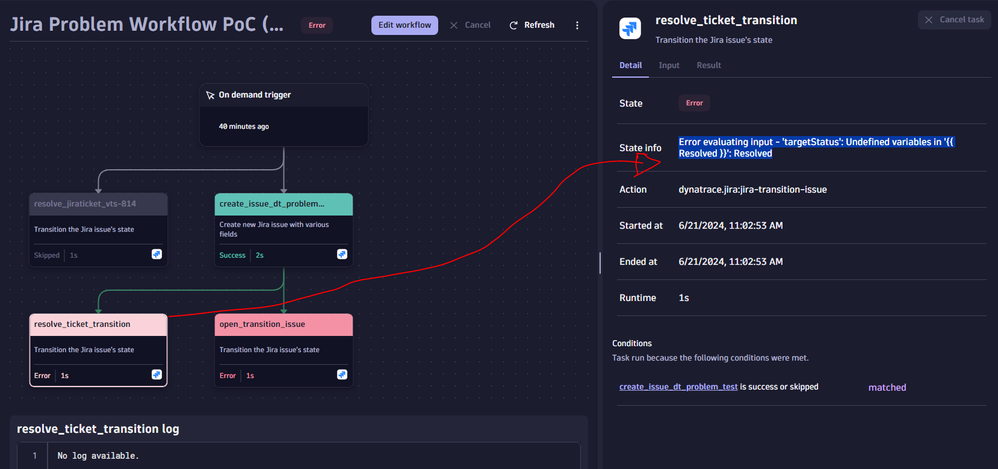998x469 pixels.
Task: Click the panel divider resize handle
Action: [600, 262]
